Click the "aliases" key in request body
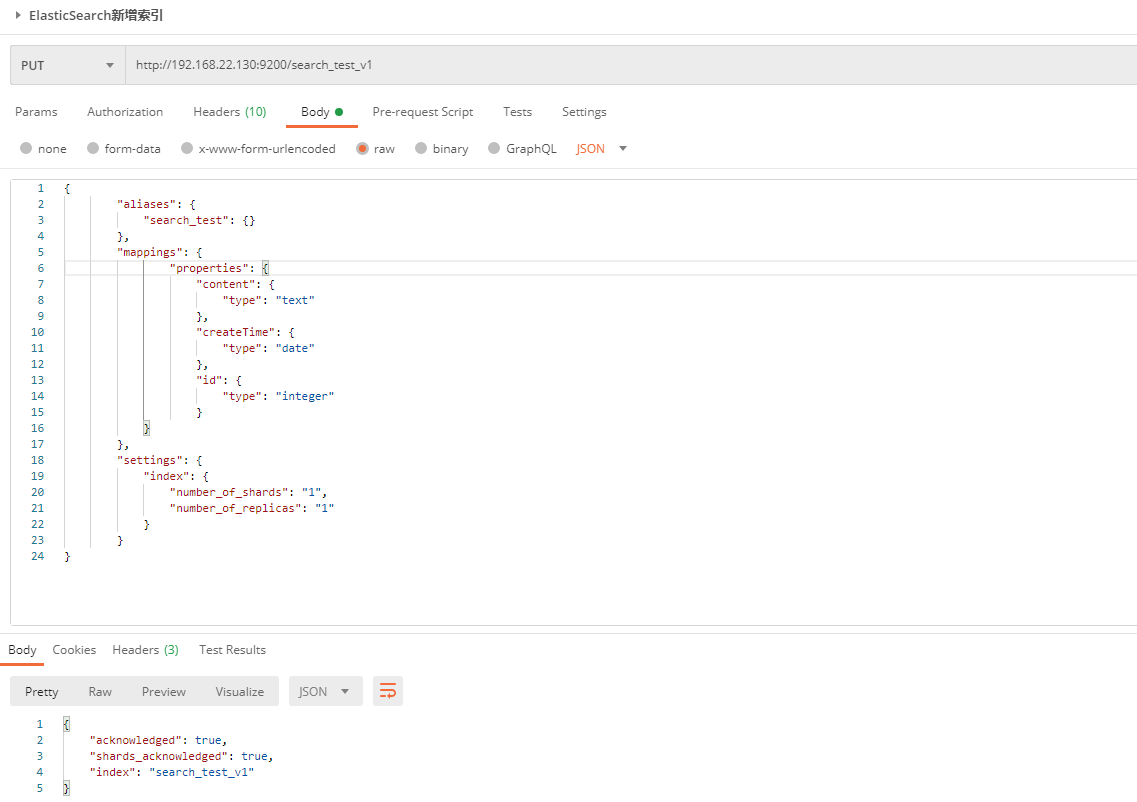The image size is (1137, 802). [x=147, y=204]
